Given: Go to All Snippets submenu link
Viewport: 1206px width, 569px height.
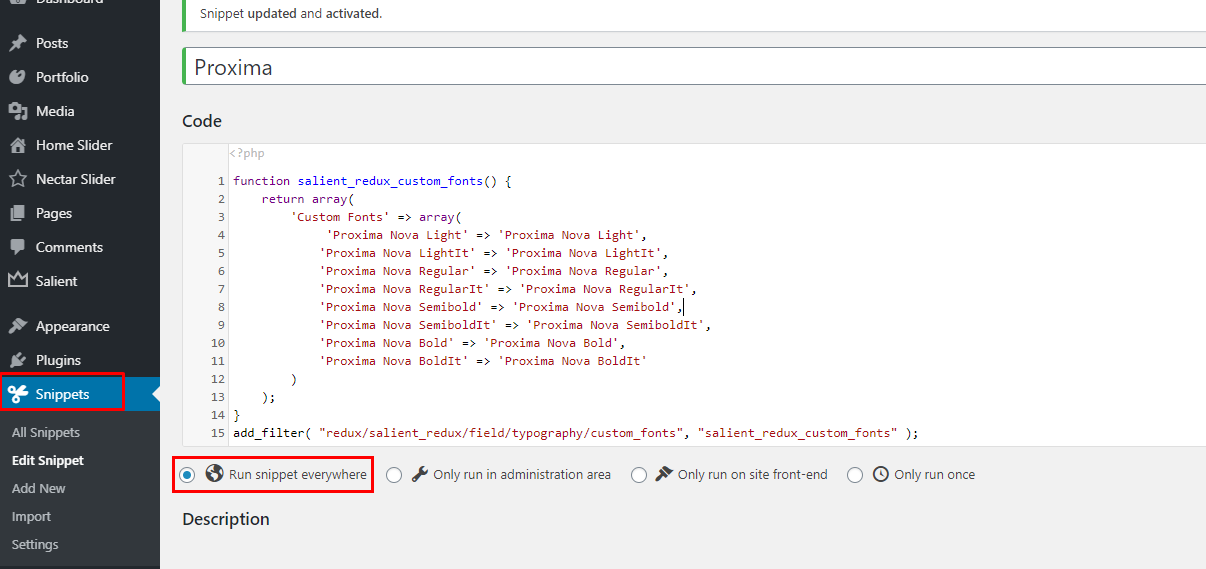Looking at the screenshot, I should point(46,432).
